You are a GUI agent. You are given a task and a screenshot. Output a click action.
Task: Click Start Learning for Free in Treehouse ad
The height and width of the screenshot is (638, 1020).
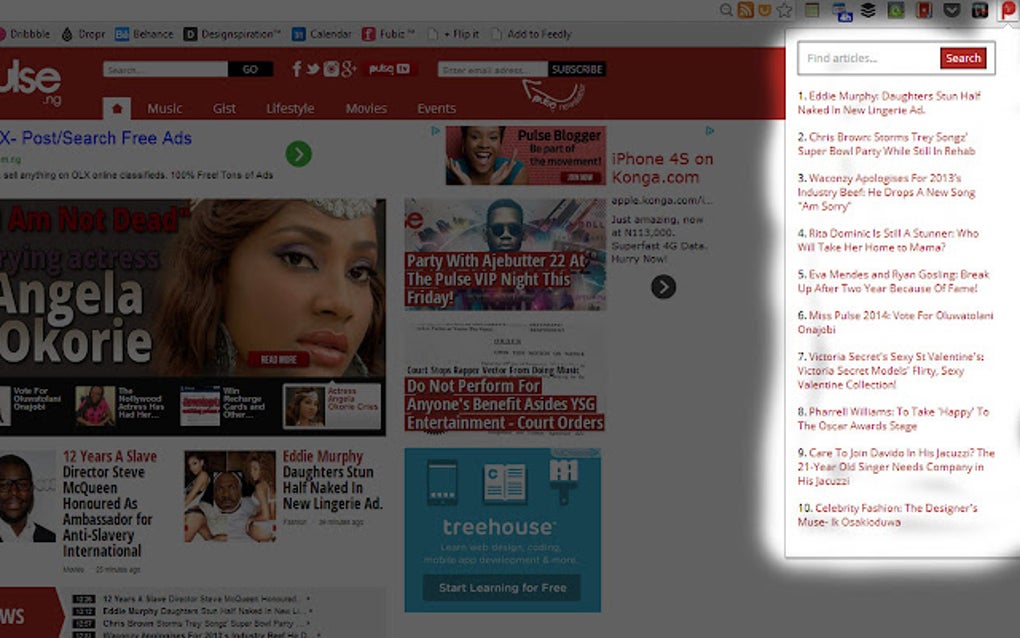click(502, 589)
